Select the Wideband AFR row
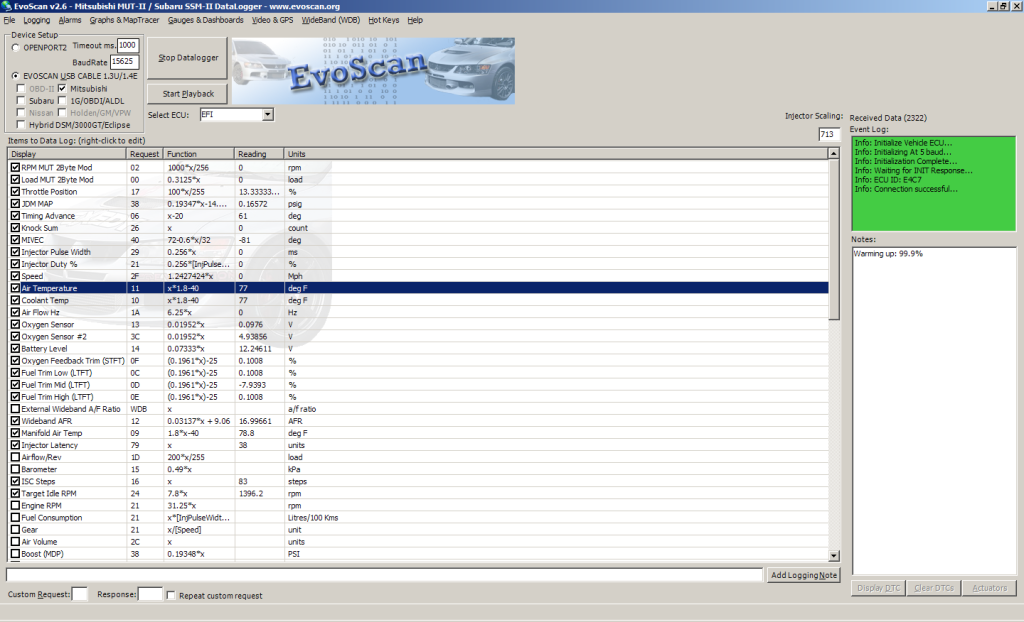The width and height of the screenshot is (1024, 622). coord(418,421)
